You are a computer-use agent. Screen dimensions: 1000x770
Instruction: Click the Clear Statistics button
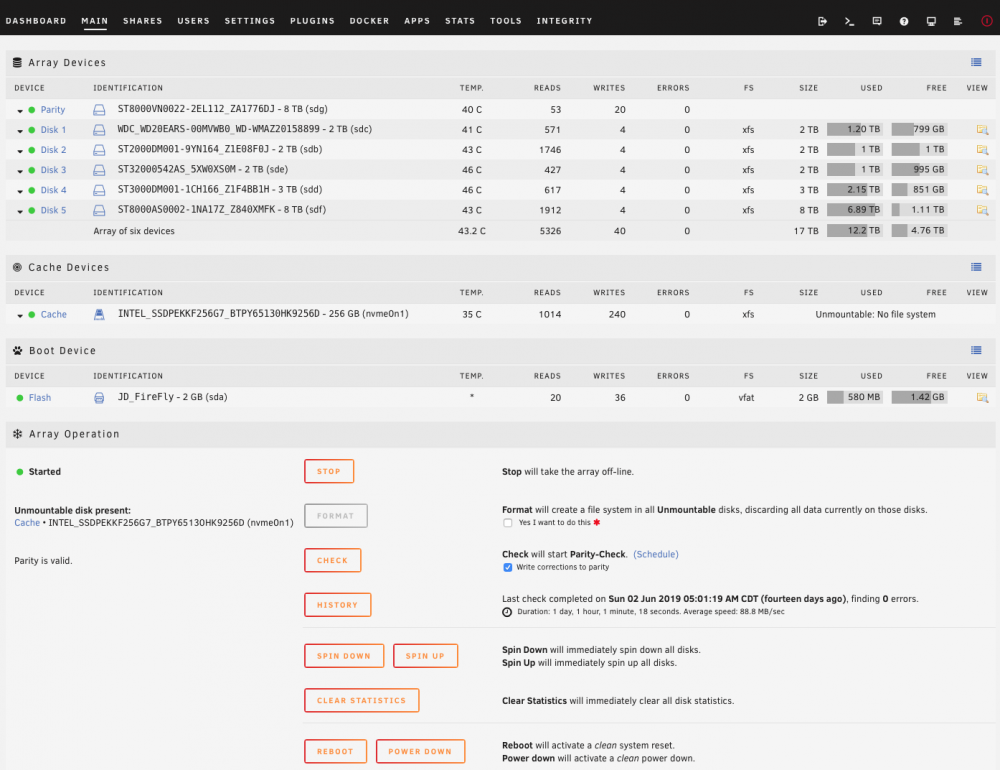(x=362, y=700)
